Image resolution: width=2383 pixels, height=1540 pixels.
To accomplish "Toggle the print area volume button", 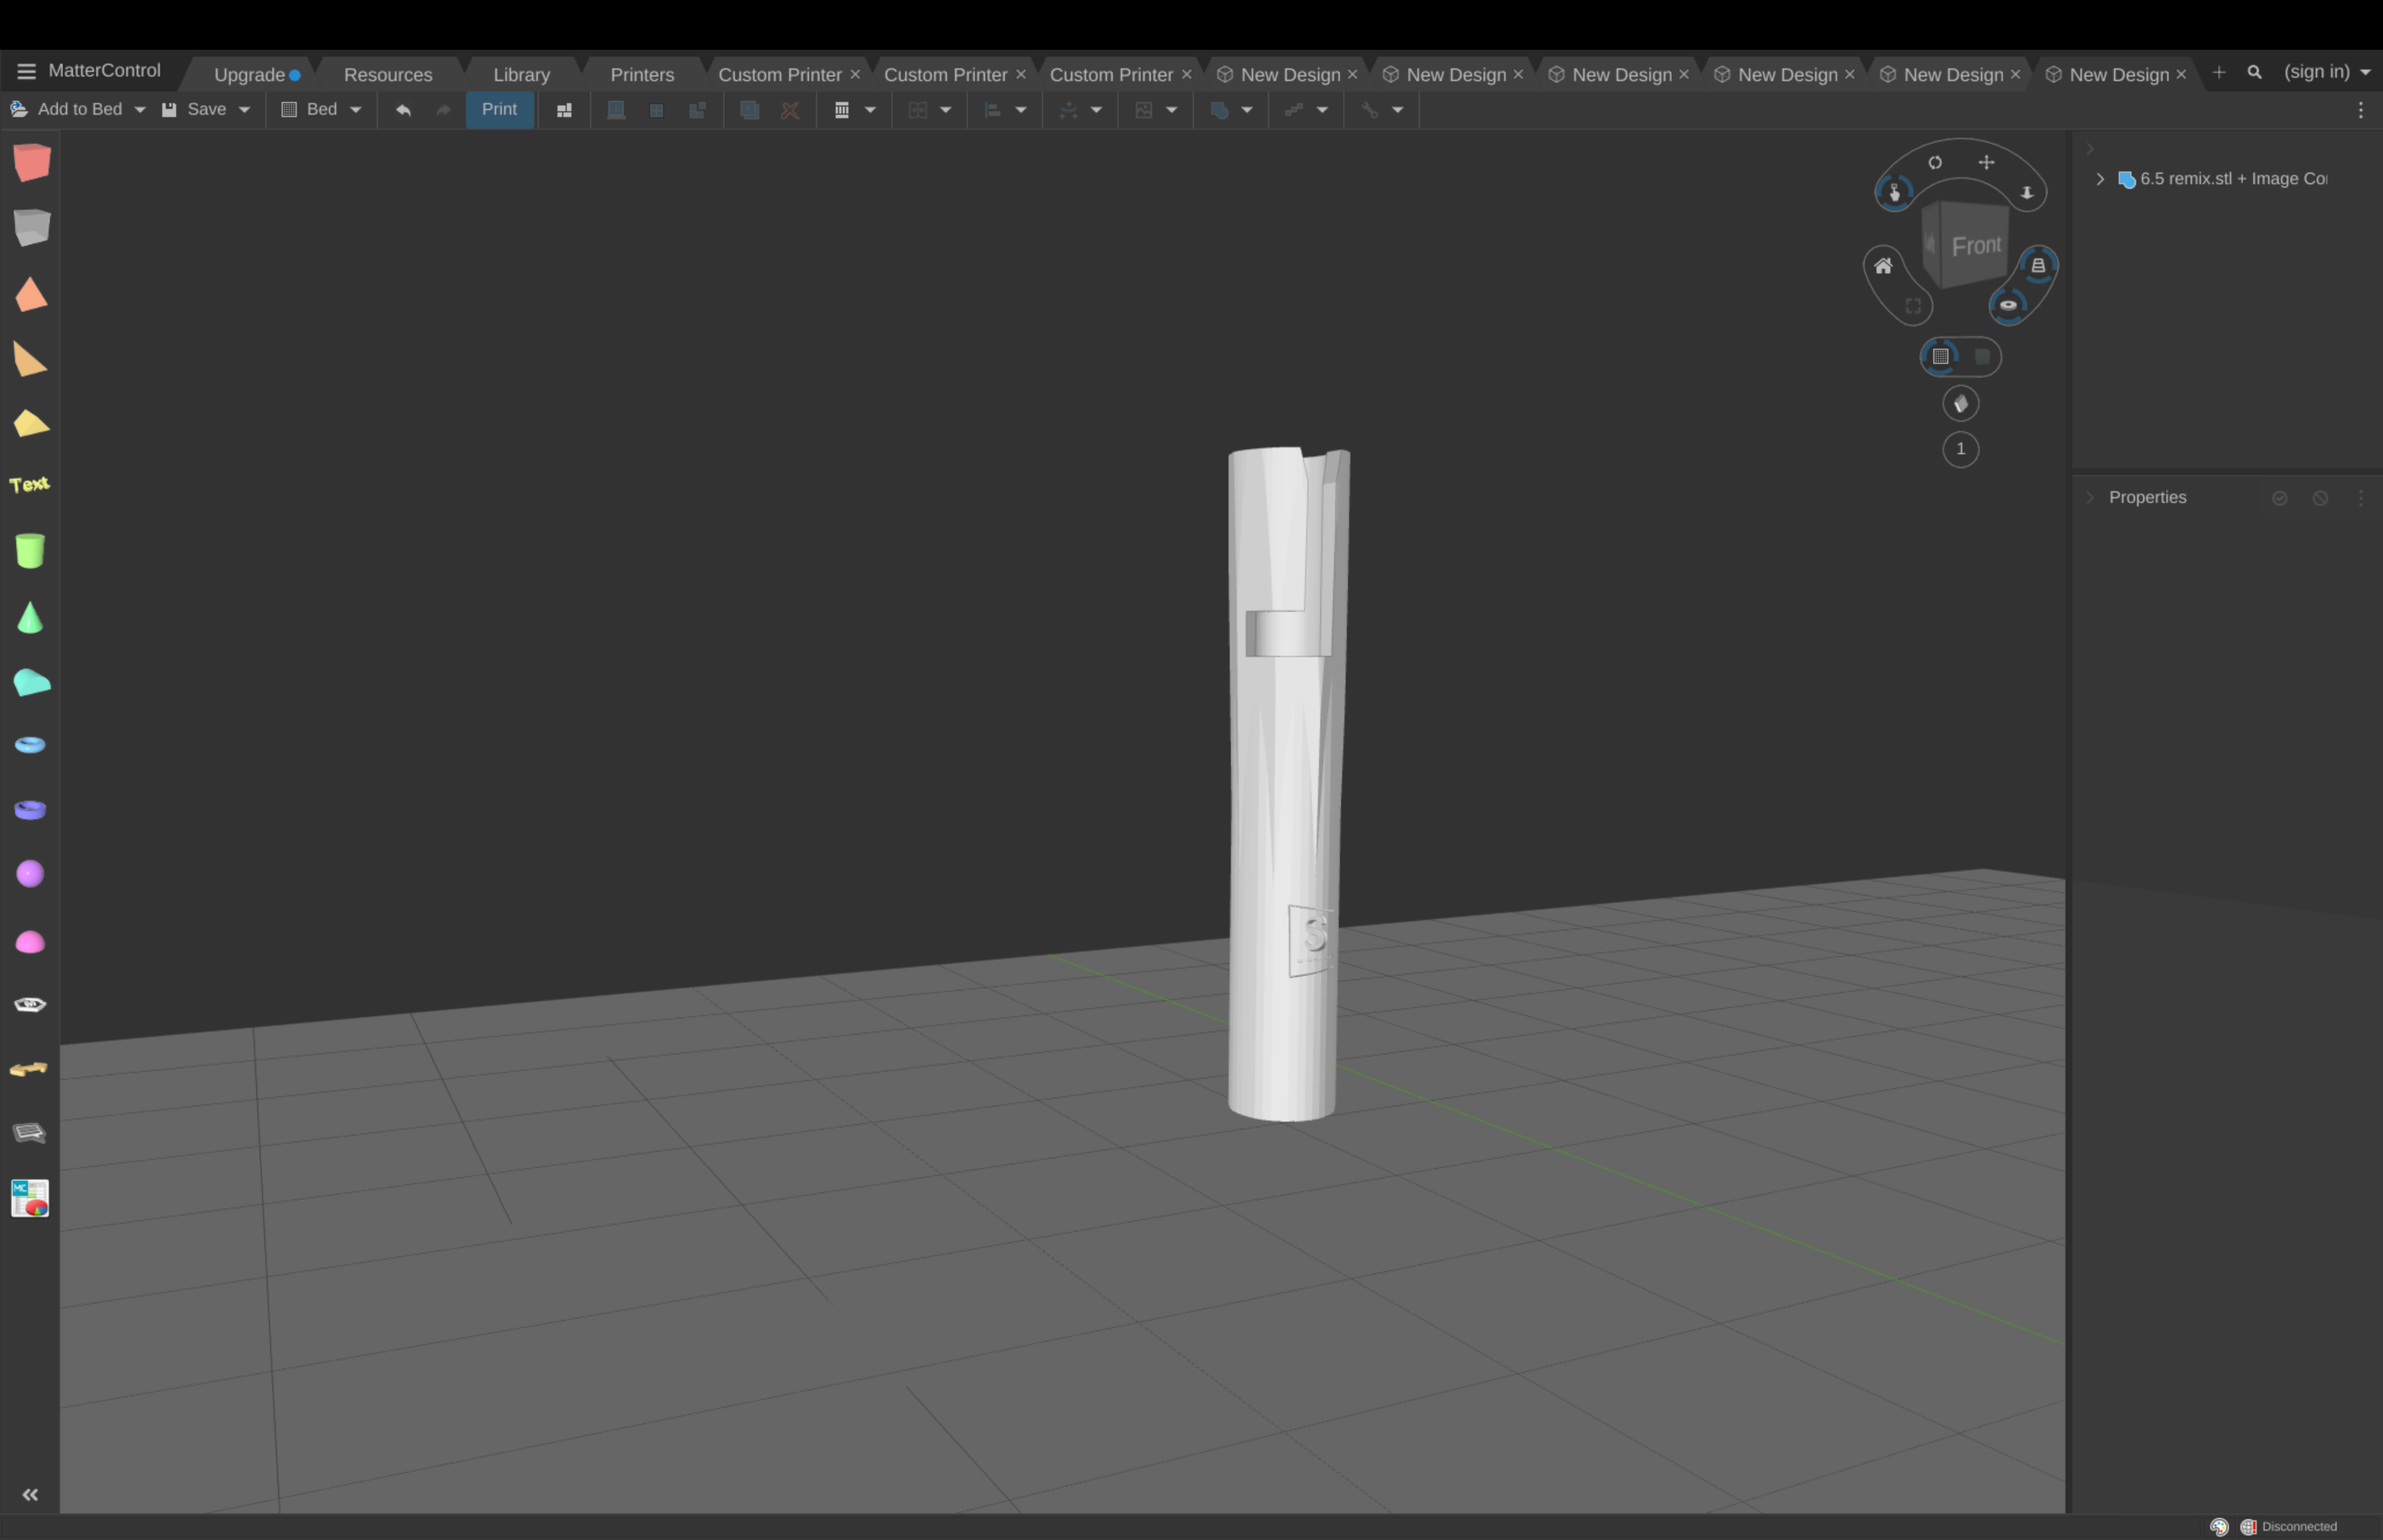I will point(1982,356).
